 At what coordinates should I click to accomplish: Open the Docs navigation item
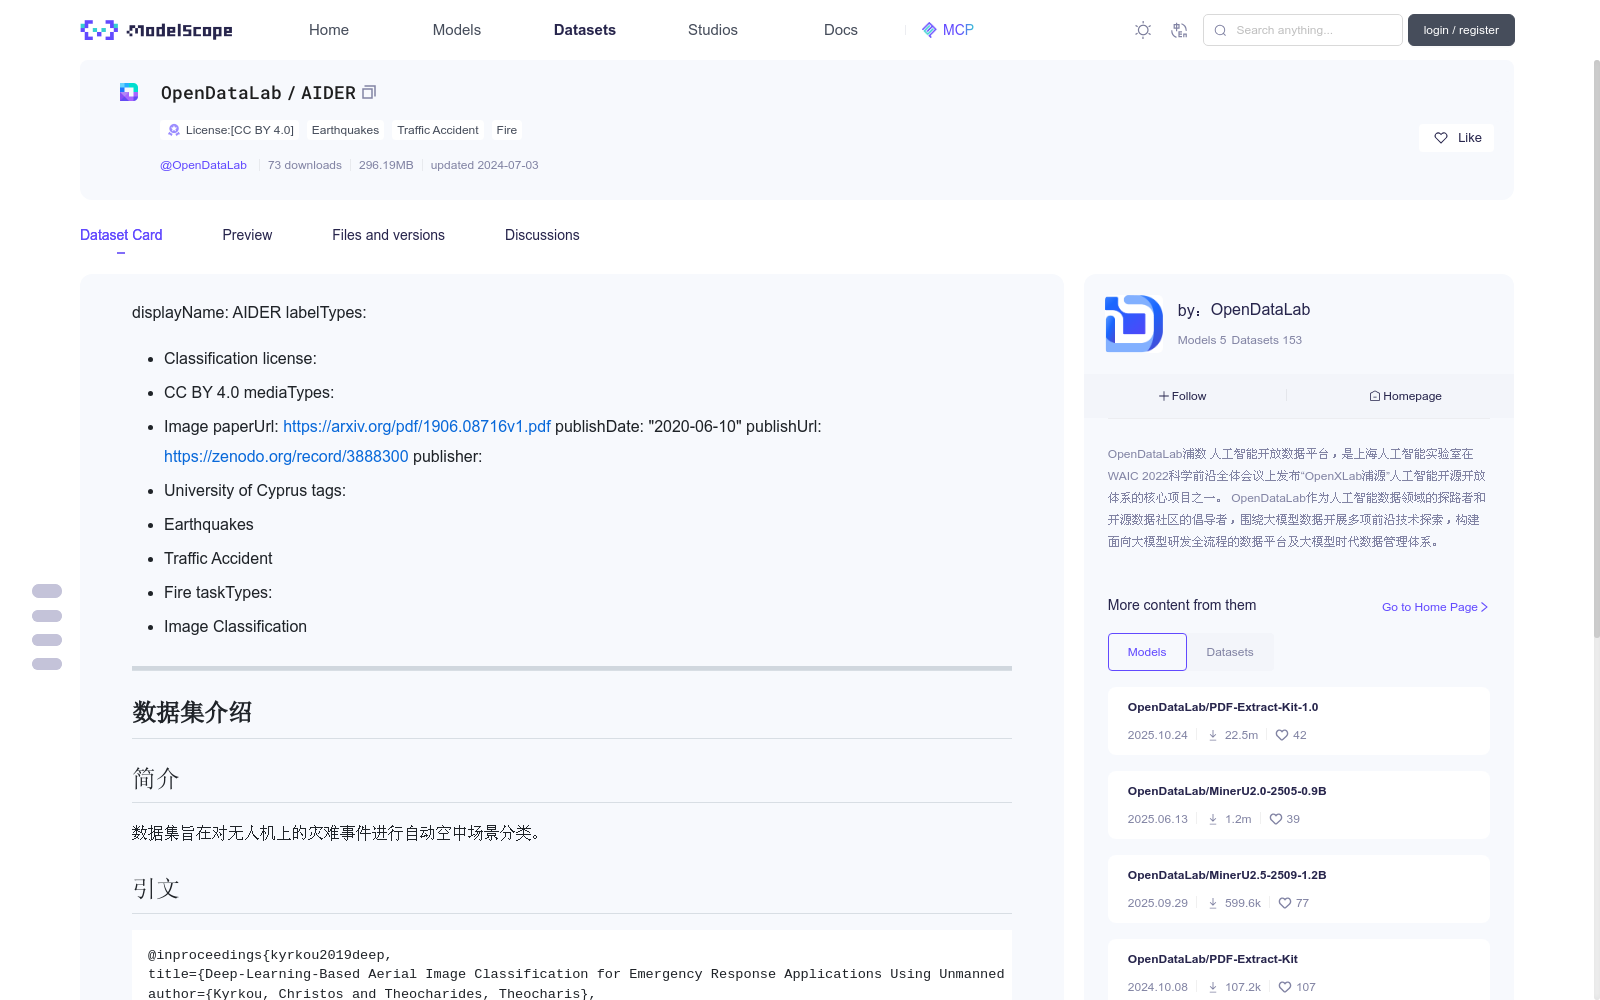coord(841,30)
